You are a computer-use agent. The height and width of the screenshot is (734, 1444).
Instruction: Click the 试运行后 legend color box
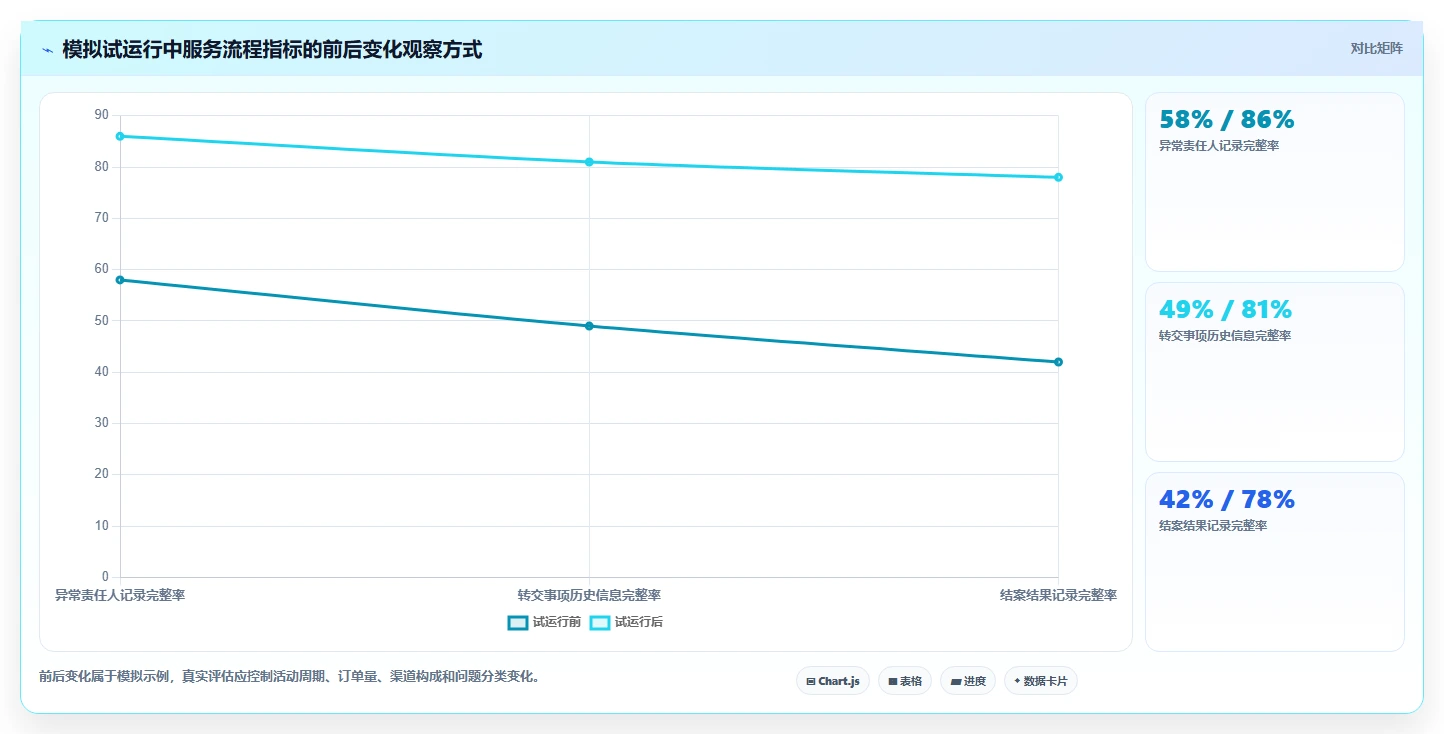pyautogui.click(x=600, y=622)
